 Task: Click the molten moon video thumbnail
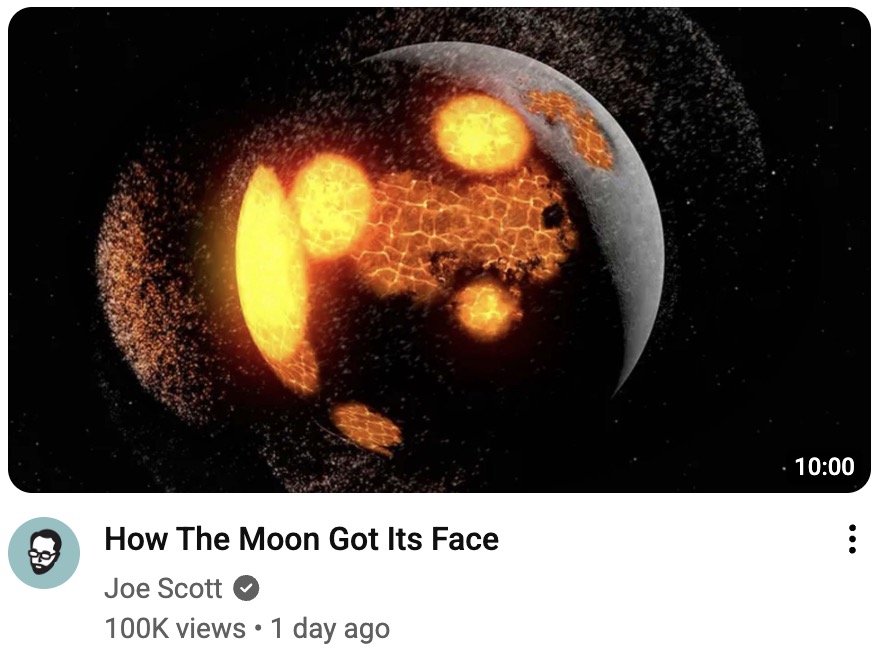pos(439,250)
